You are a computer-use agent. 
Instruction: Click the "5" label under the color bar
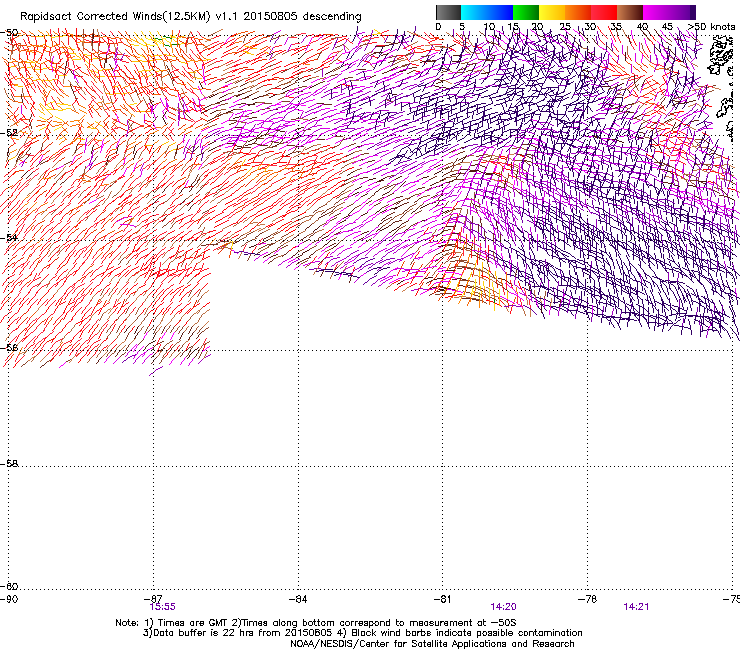click(462, 27)
